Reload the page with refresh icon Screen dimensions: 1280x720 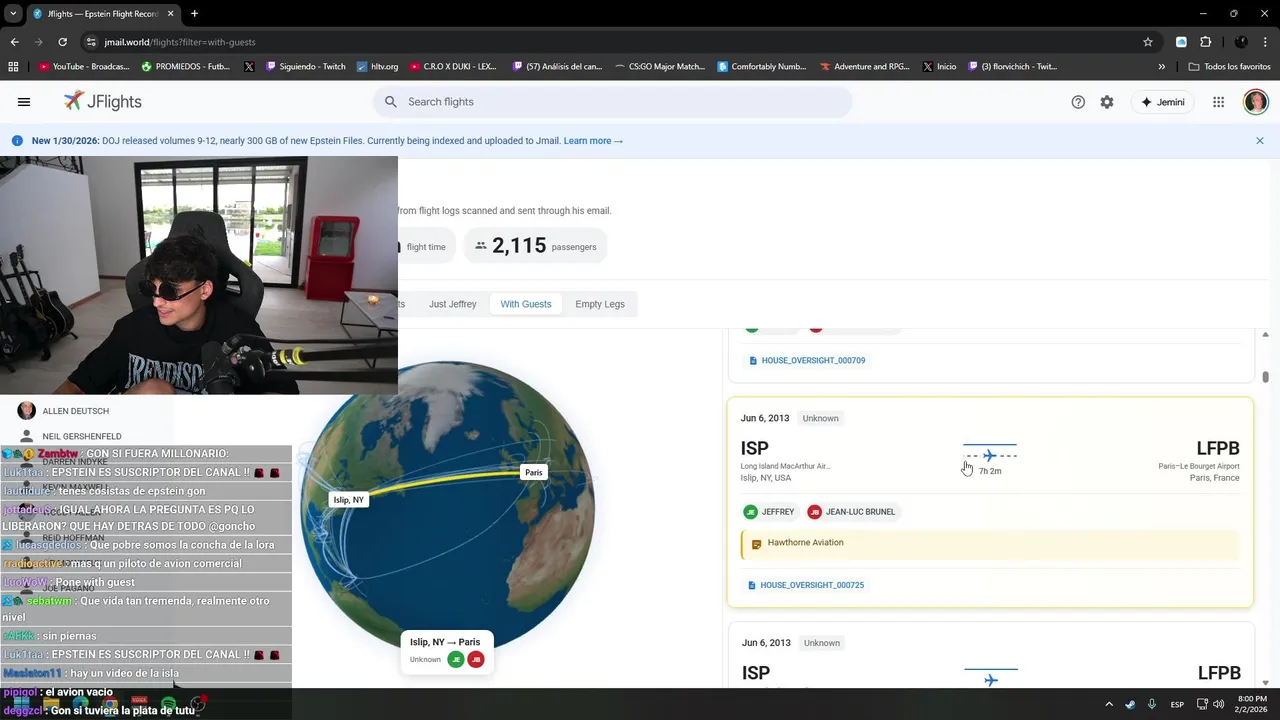tap(62, 42)
